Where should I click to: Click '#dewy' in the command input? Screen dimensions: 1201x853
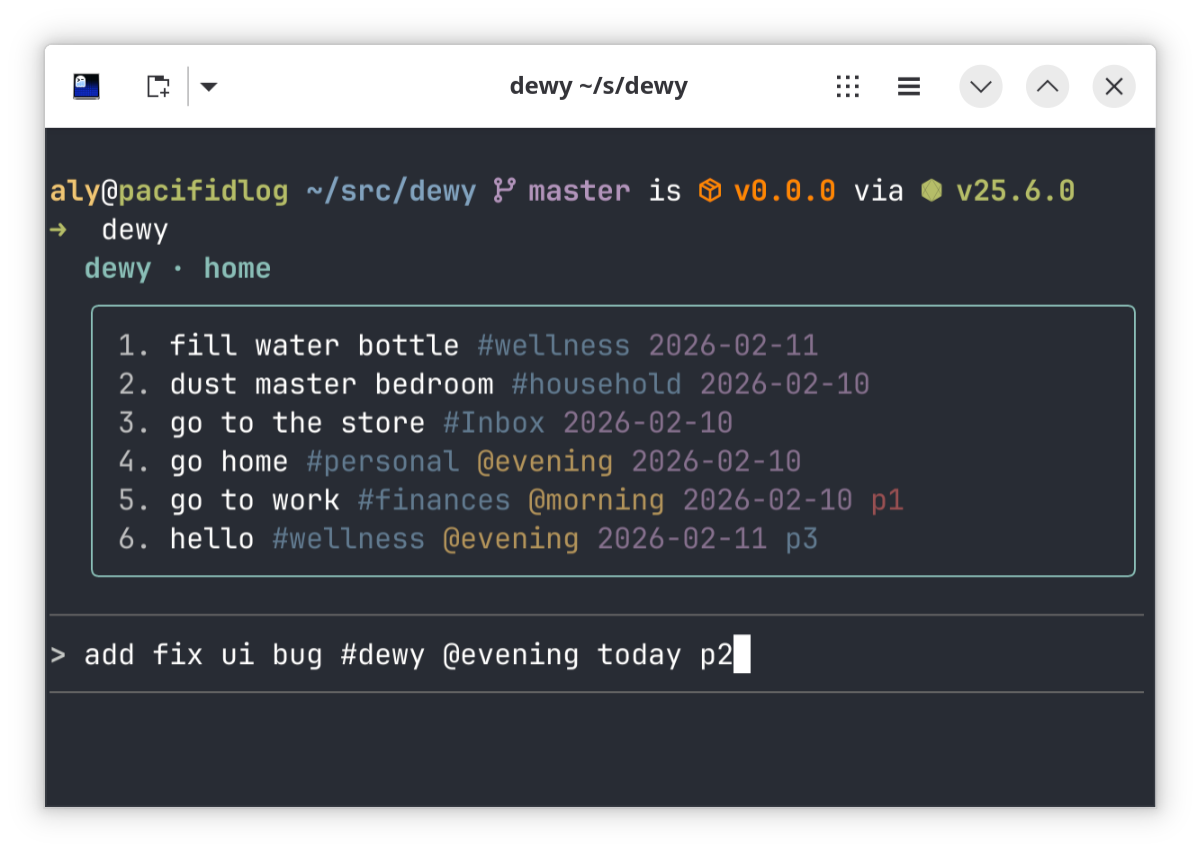pyautogui.click(x=383, y=656)
